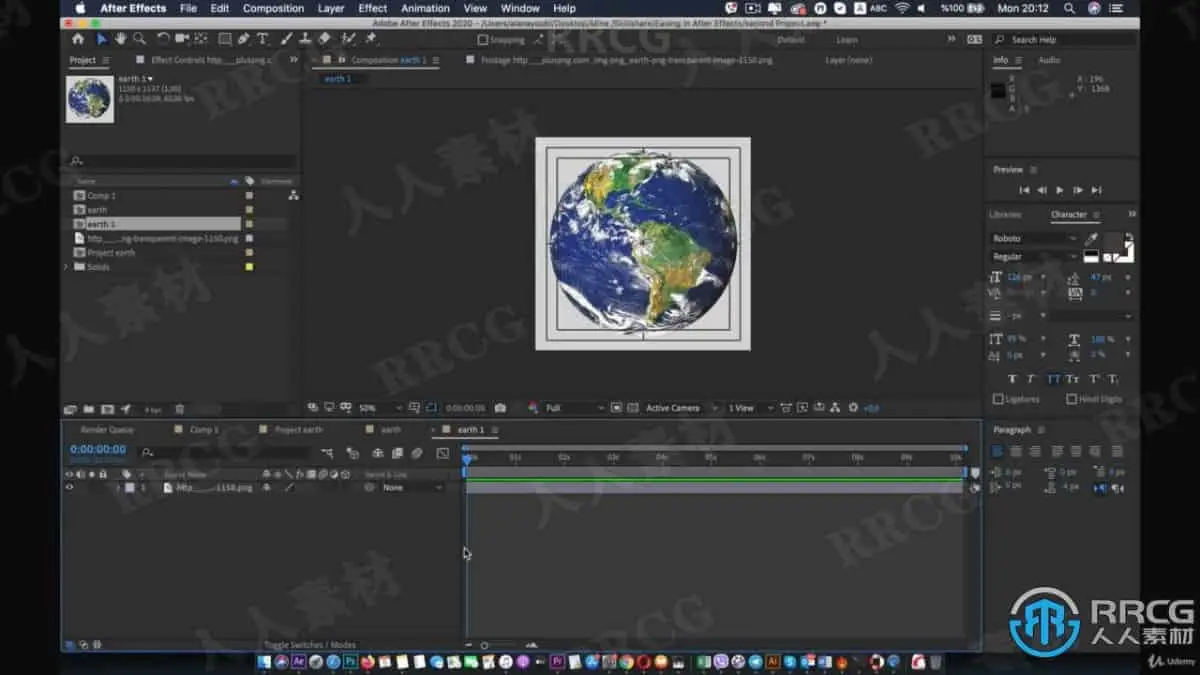
Task: Switch to the Render Queue tab
Action: click(x=107, y=429)
